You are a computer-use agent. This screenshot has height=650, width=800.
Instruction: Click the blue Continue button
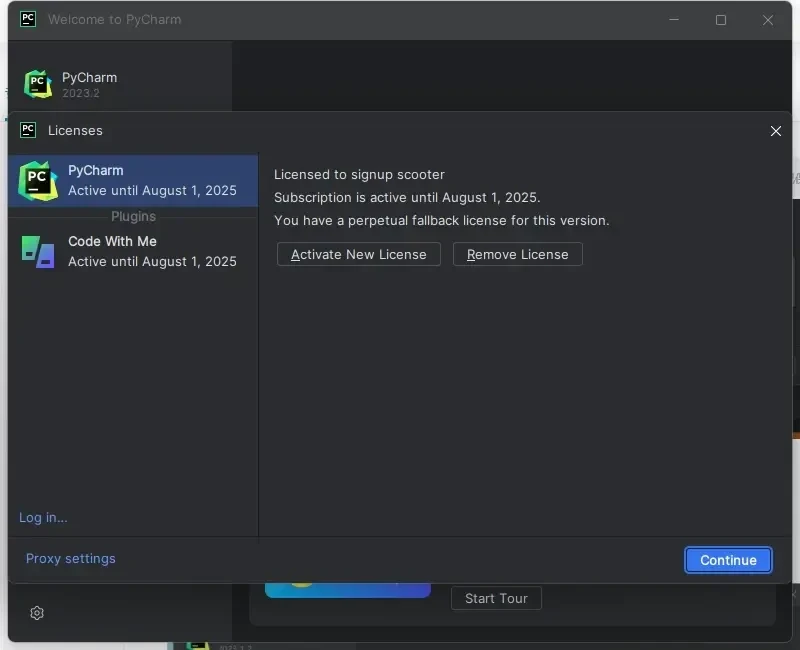tap(728, 560)
